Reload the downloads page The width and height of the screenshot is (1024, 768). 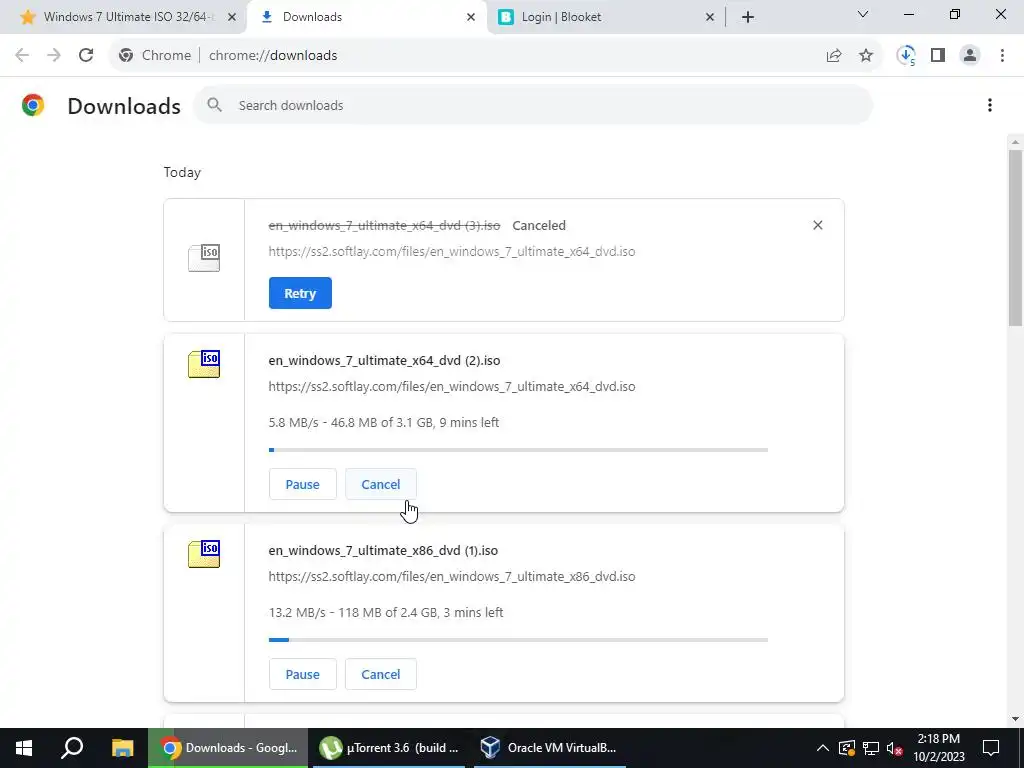point(86,55)
